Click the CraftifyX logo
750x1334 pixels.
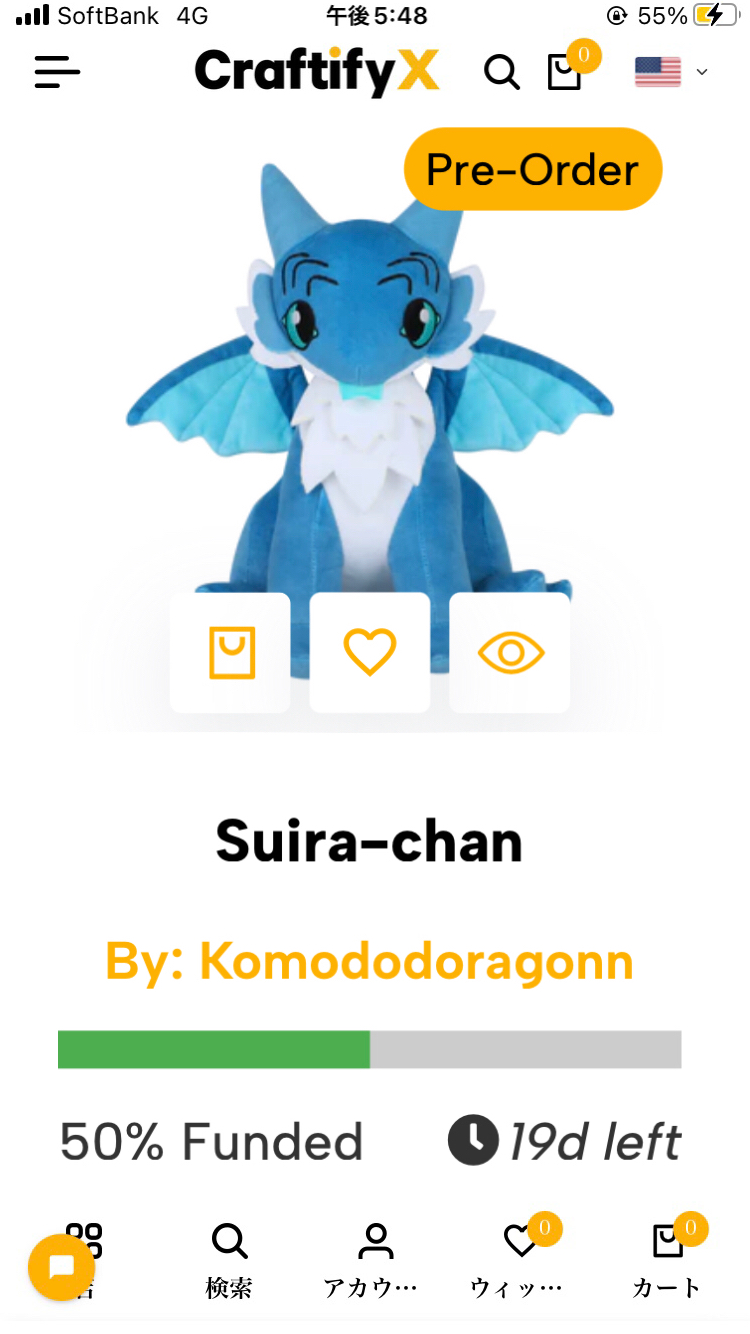pos(317,72)
